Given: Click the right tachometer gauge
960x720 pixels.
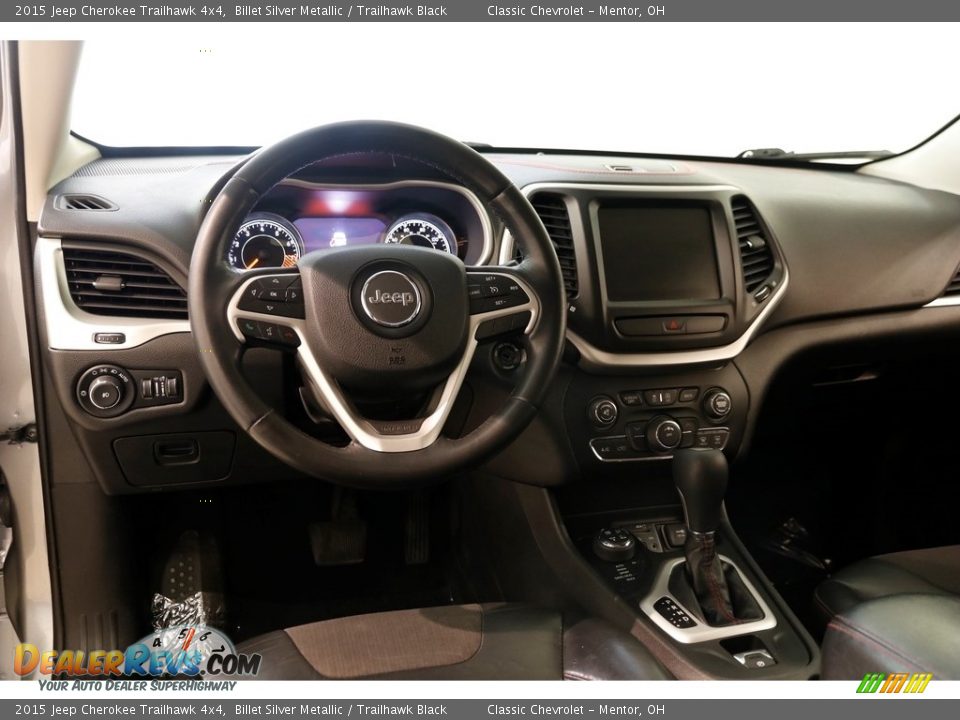Looking at the screenshot, I should coord(419,235).
